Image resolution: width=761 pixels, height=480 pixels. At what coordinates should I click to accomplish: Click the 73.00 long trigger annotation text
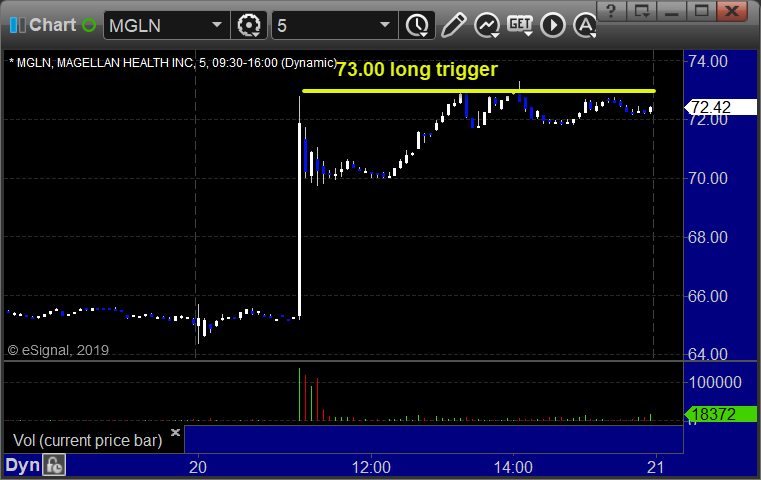417,69
